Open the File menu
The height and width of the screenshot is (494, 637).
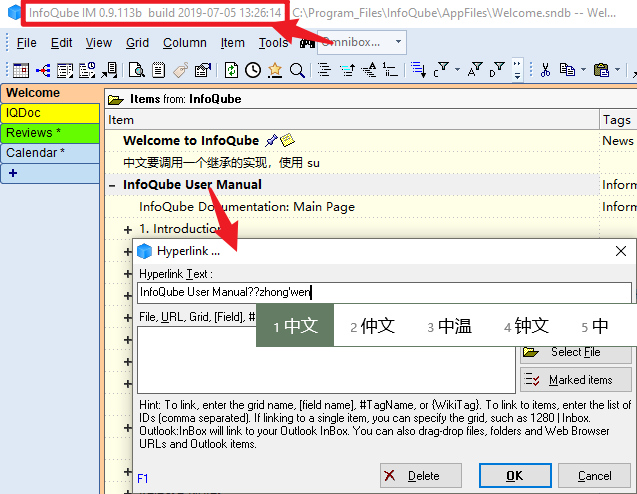point(26,43)
